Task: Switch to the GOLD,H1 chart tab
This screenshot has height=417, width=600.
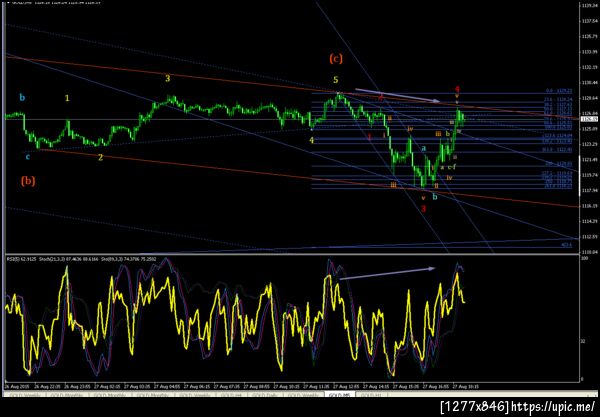Action: pyautogui.click(x=371, y=395)
